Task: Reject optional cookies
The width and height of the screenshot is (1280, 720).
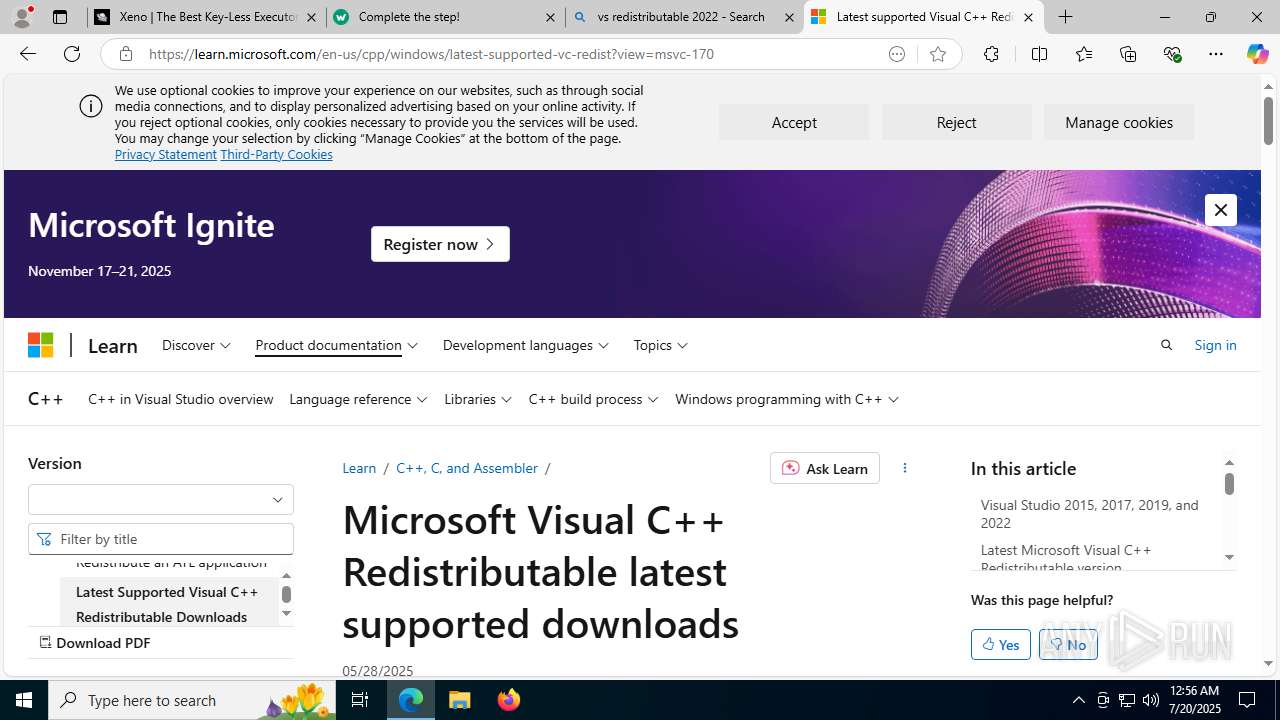Action: coord(956,122)
